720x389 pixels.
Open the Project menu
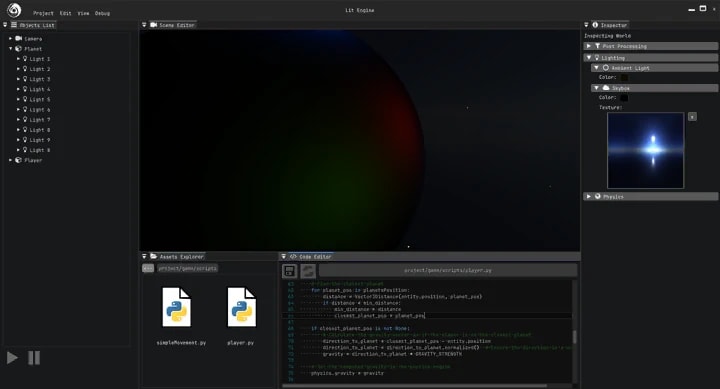pos(43,13)
